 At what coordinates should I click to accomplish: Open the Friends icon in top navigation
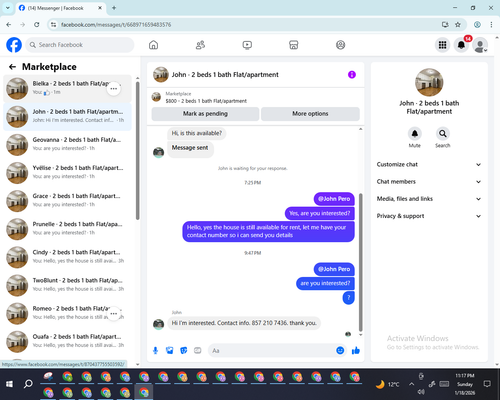pos(200,45)
